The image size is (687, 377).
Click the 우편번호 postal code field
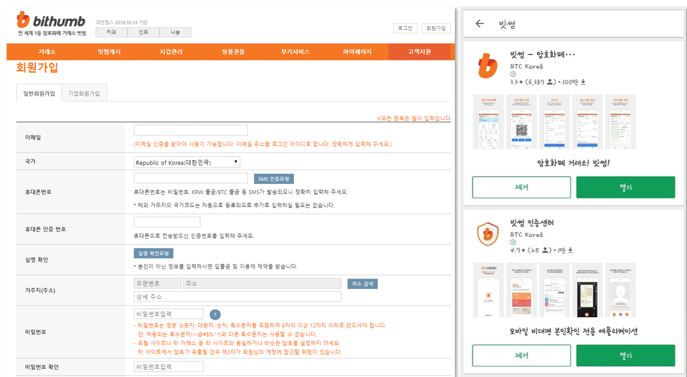tap(157, 284)
